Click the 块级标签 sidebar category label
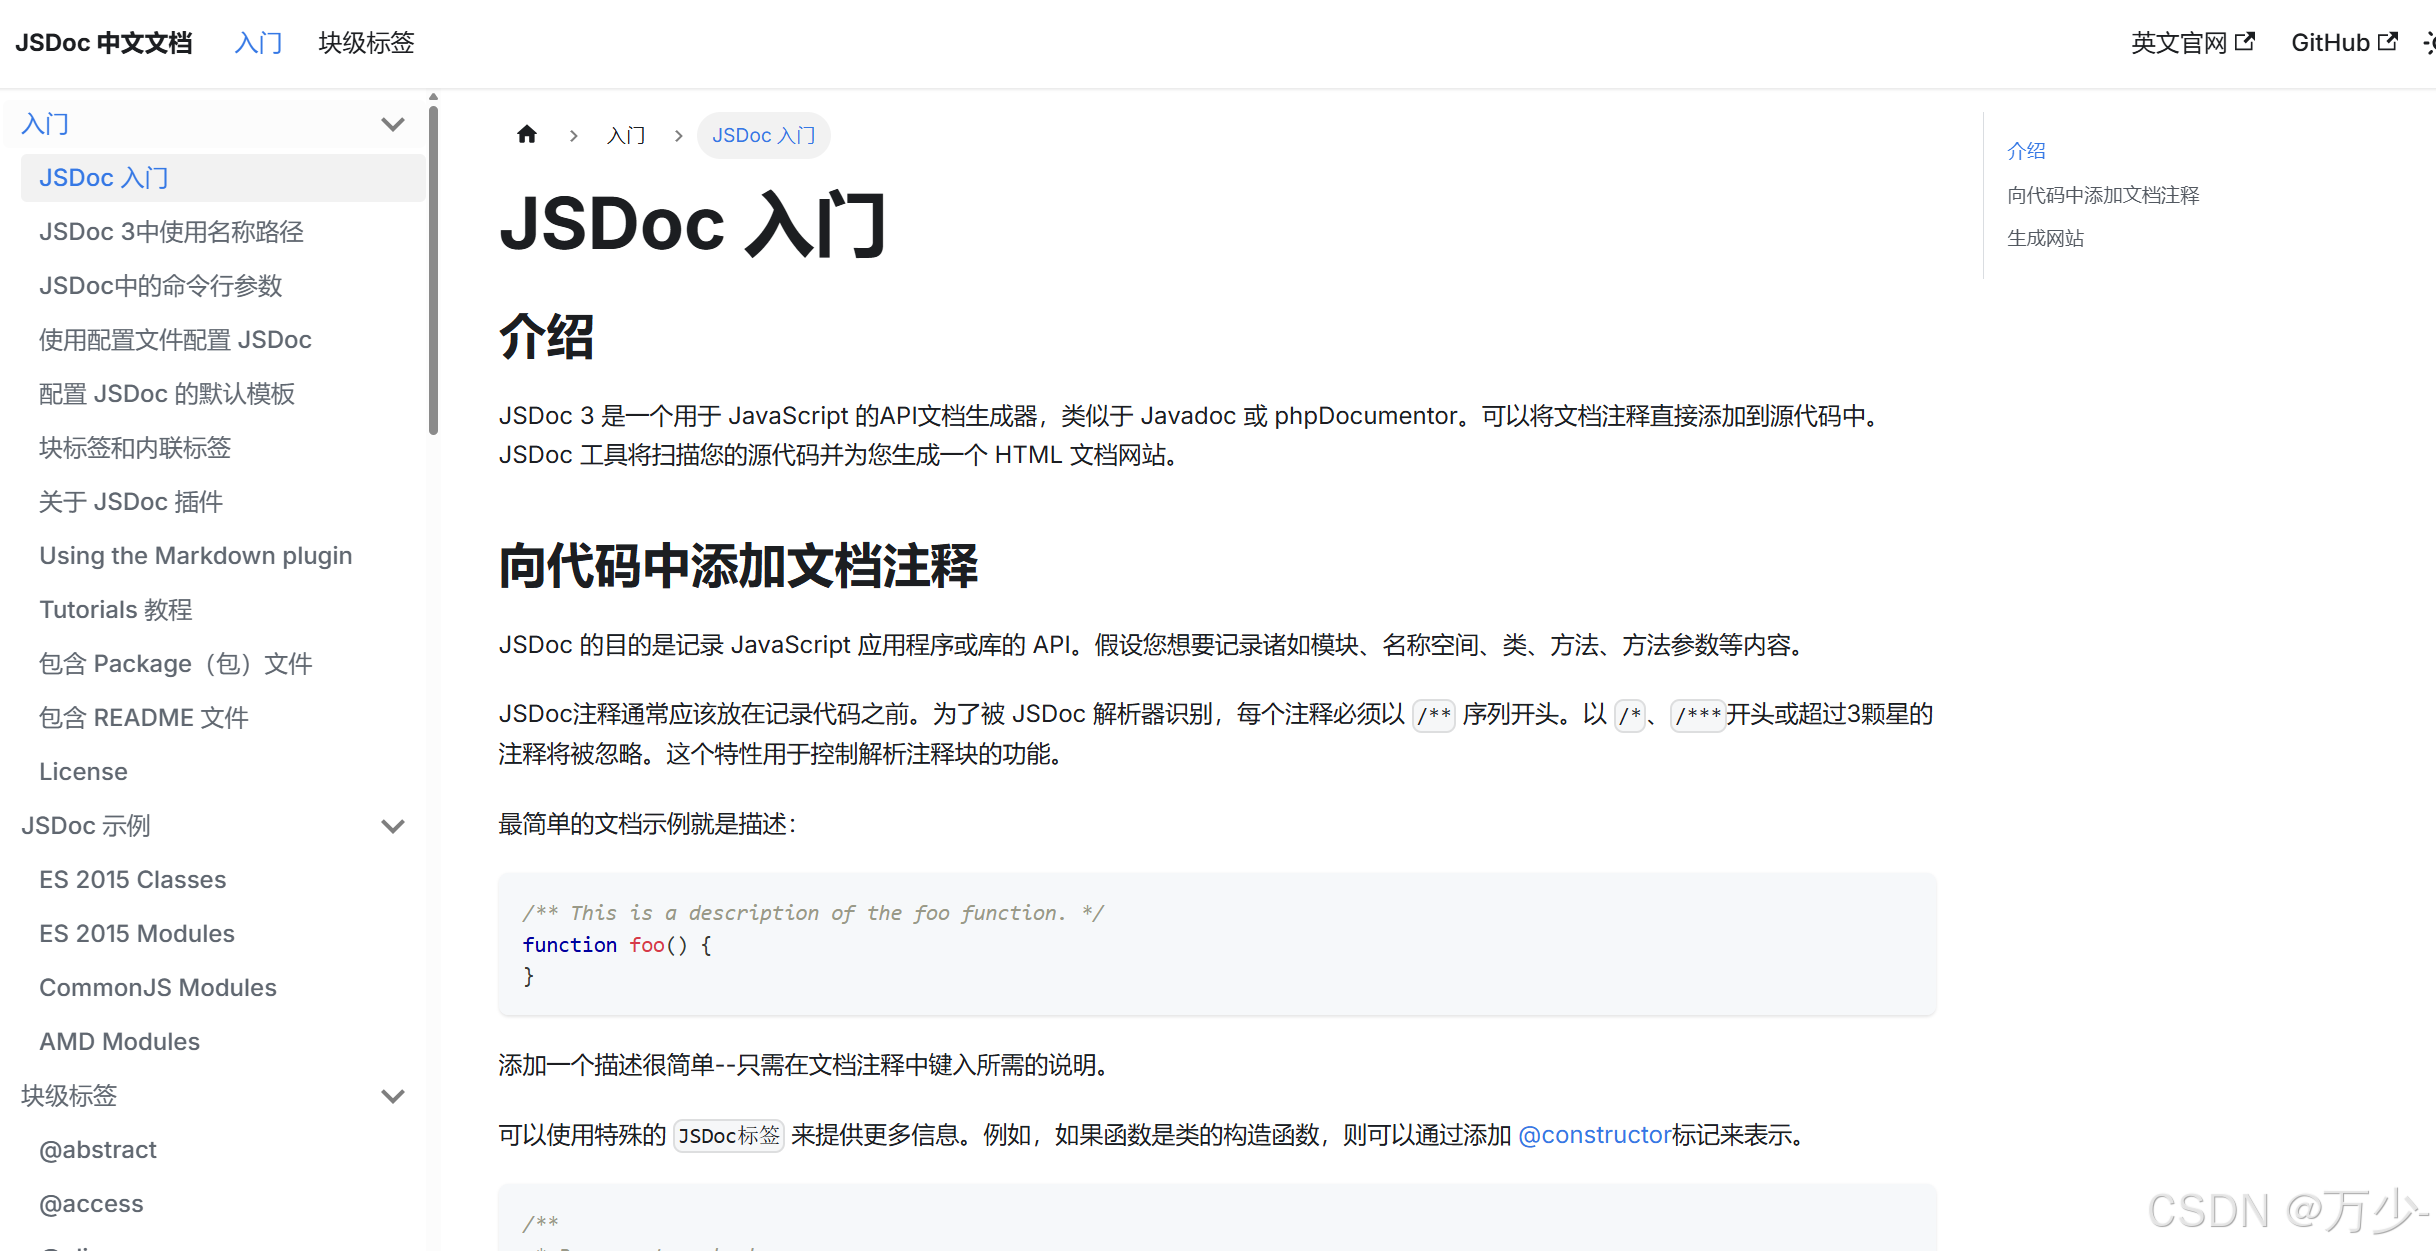Screen dimensions: 2436x1251 tap(69, 1096)
